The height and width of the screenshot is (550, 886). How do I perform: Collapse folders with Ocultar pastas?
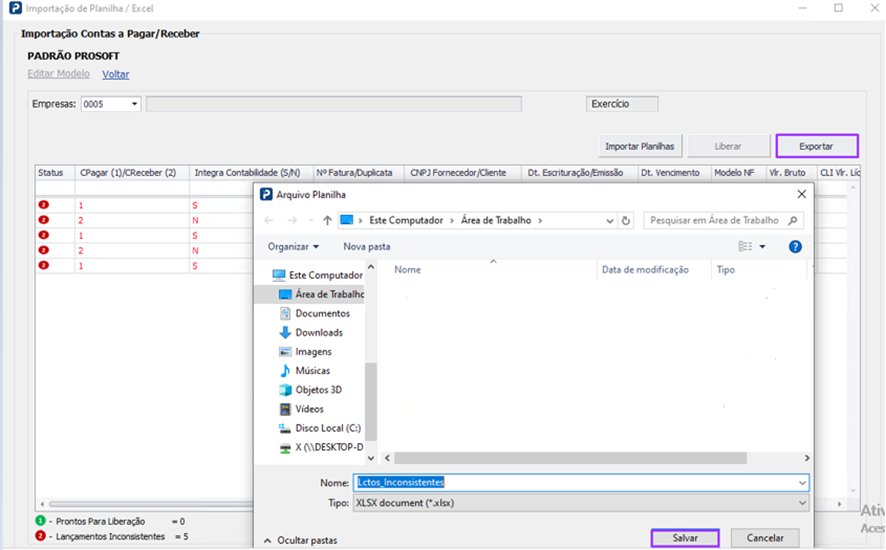[300, 540]
